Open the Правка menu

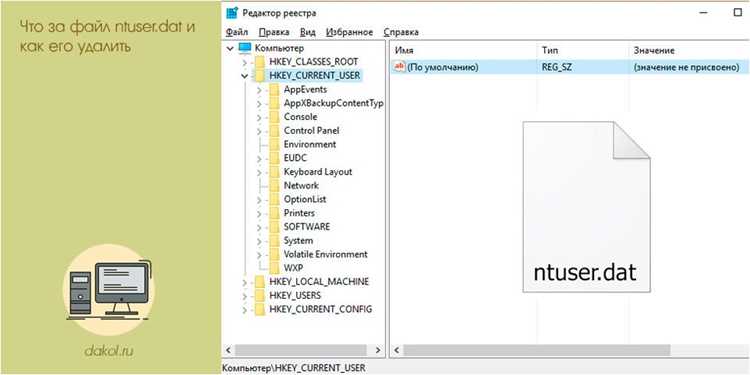point(274,32)
